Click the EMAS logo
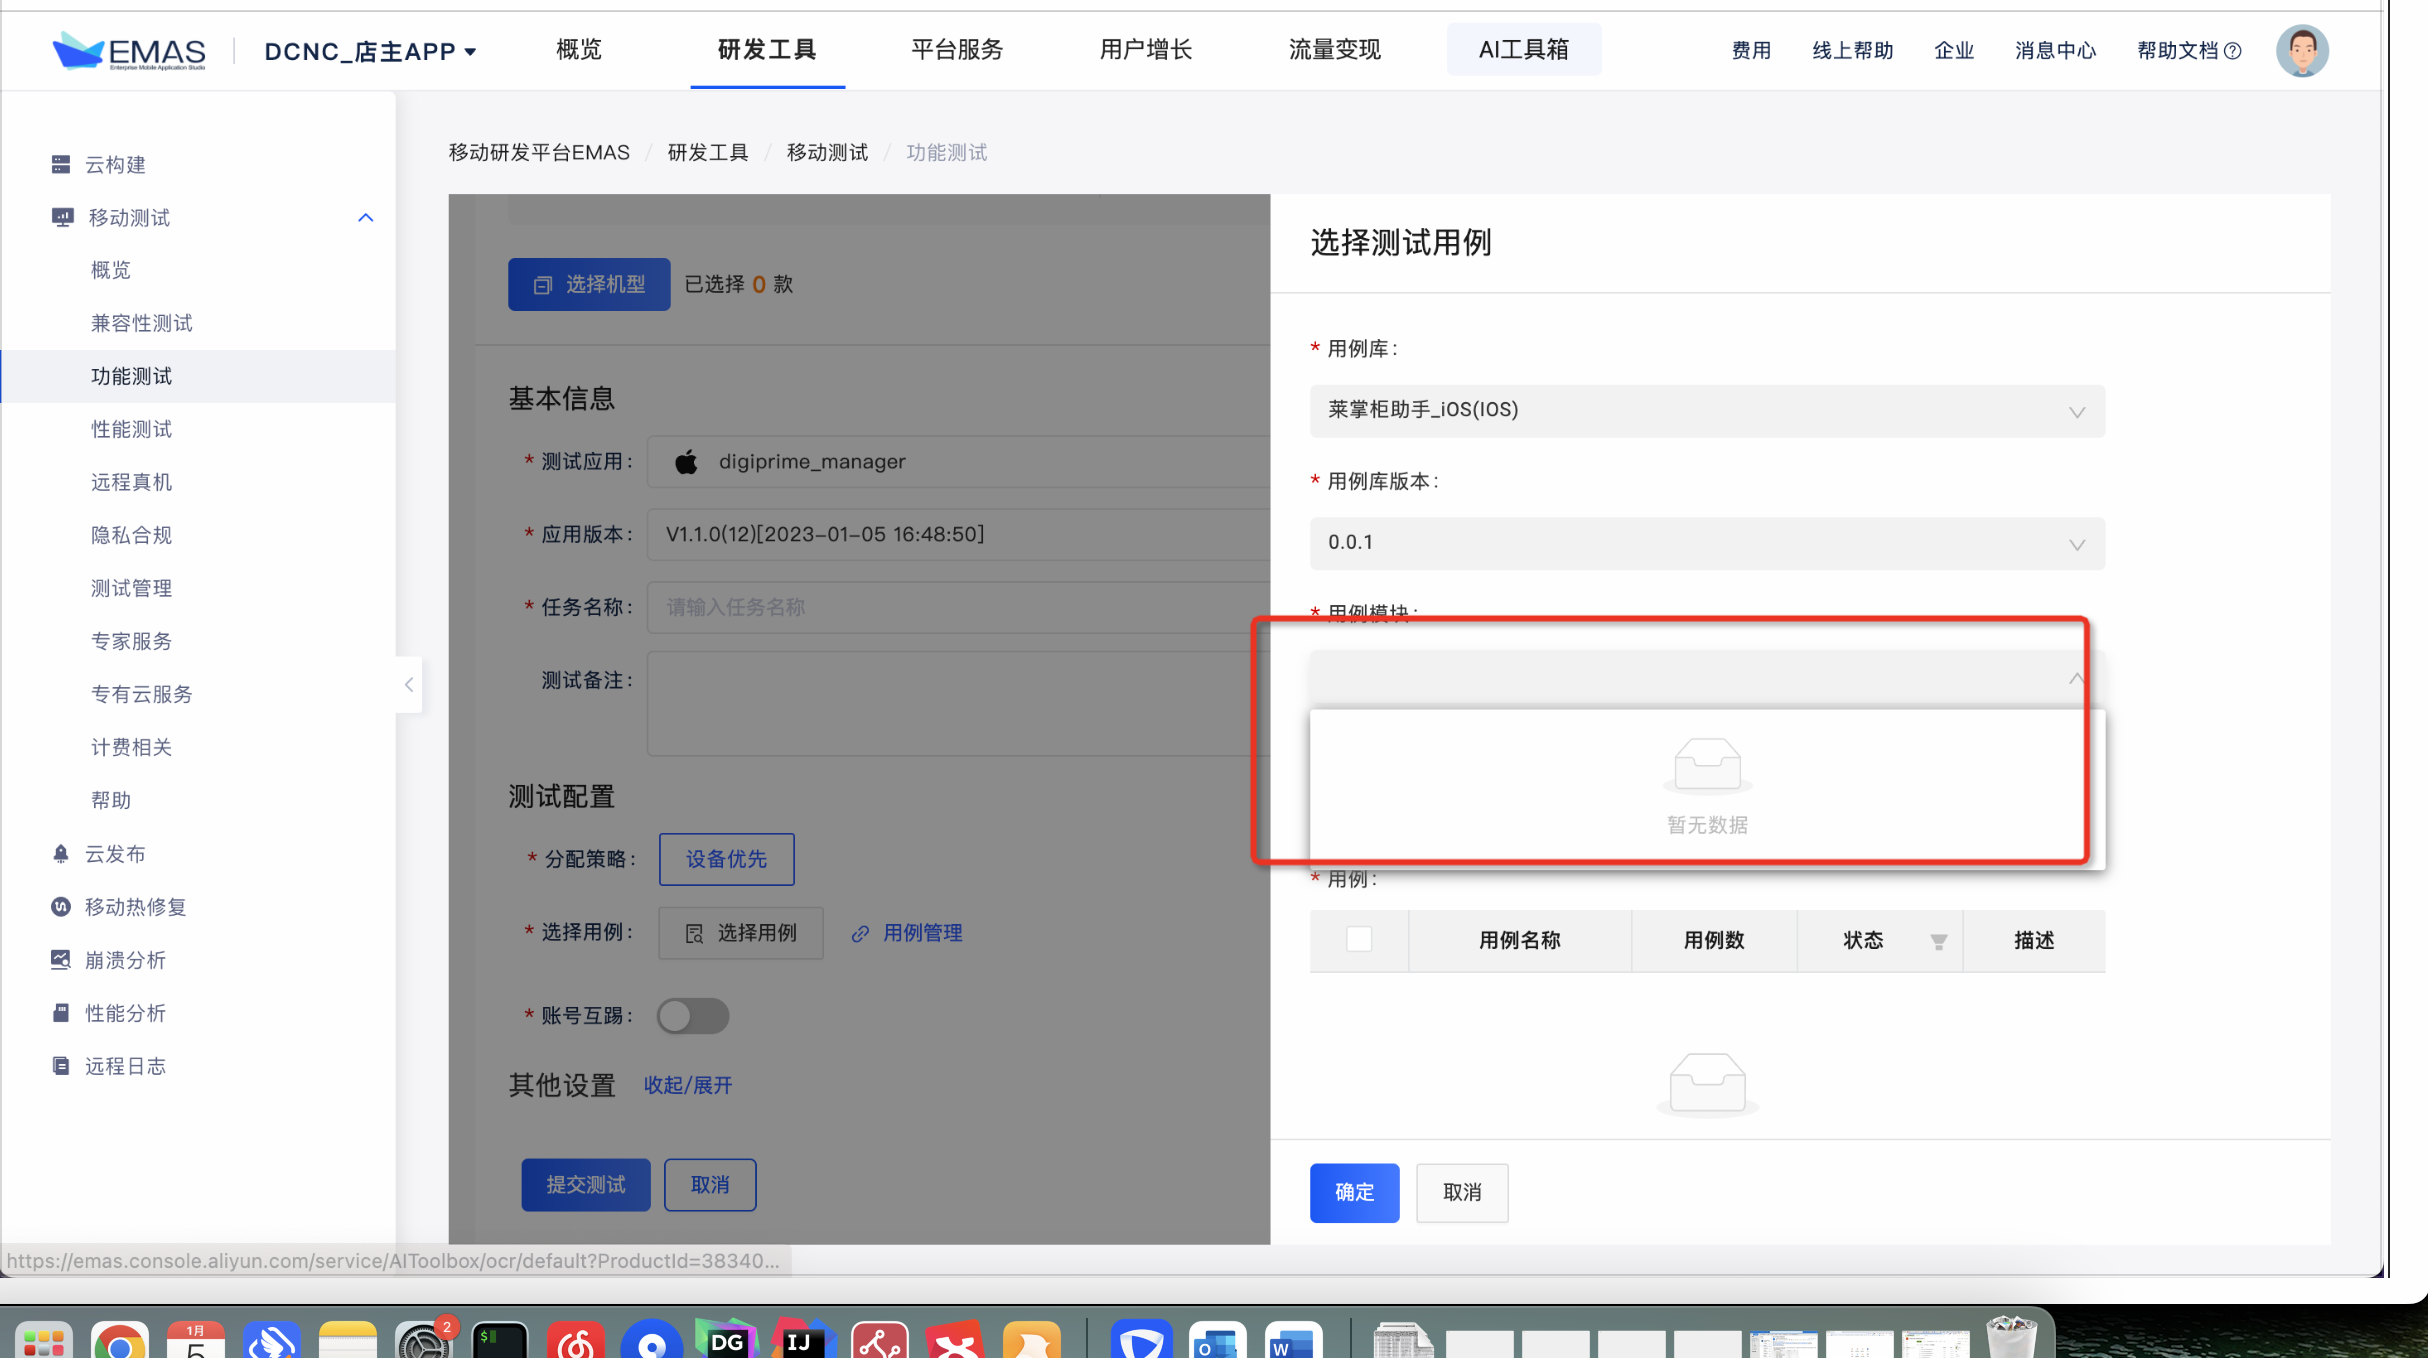 [129, 50]
